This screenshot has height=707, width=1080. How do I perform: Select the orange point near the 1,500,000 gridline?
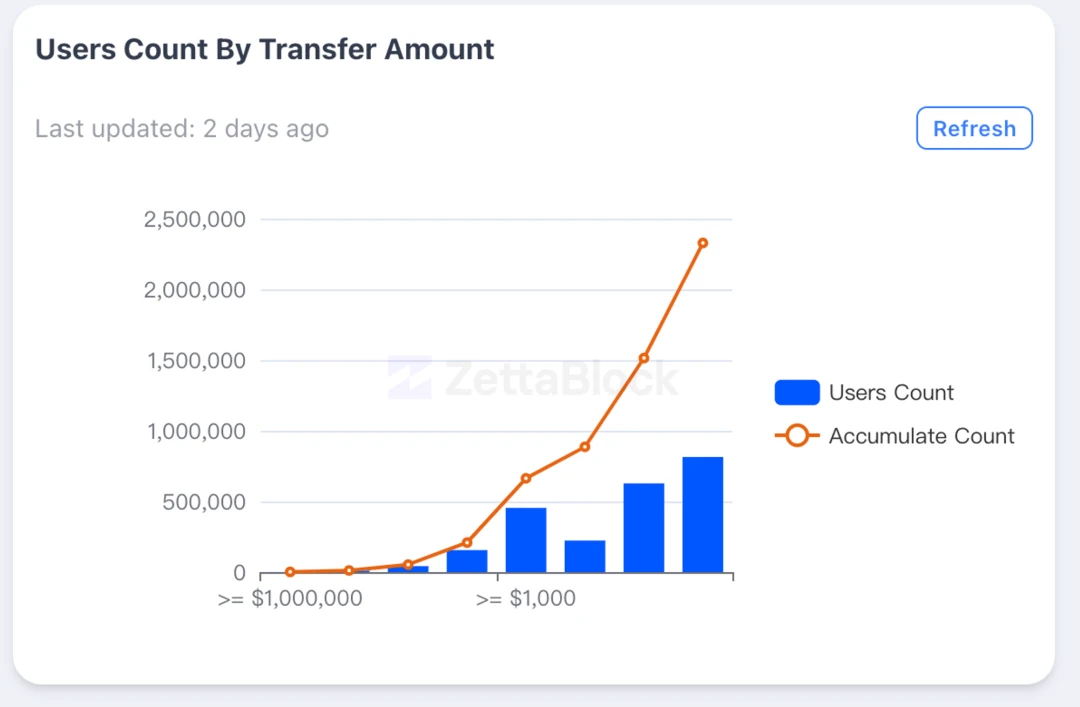coord(644,358)
